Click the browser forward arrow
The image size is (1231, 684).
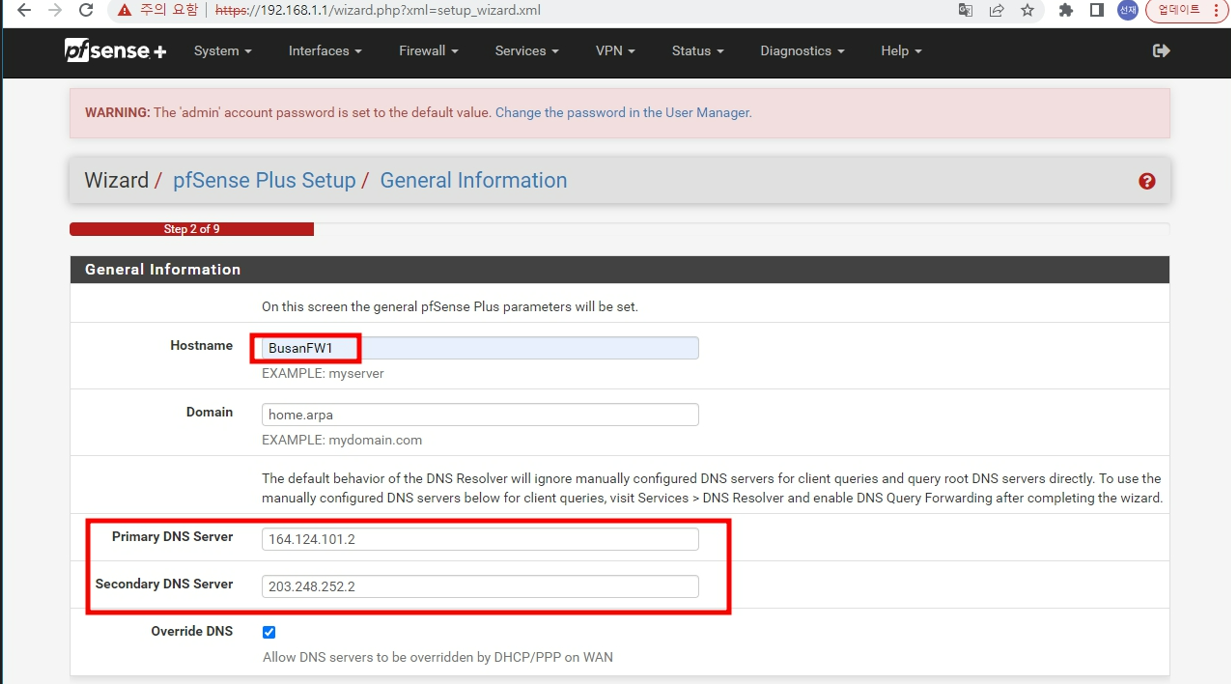pos(55,10)
